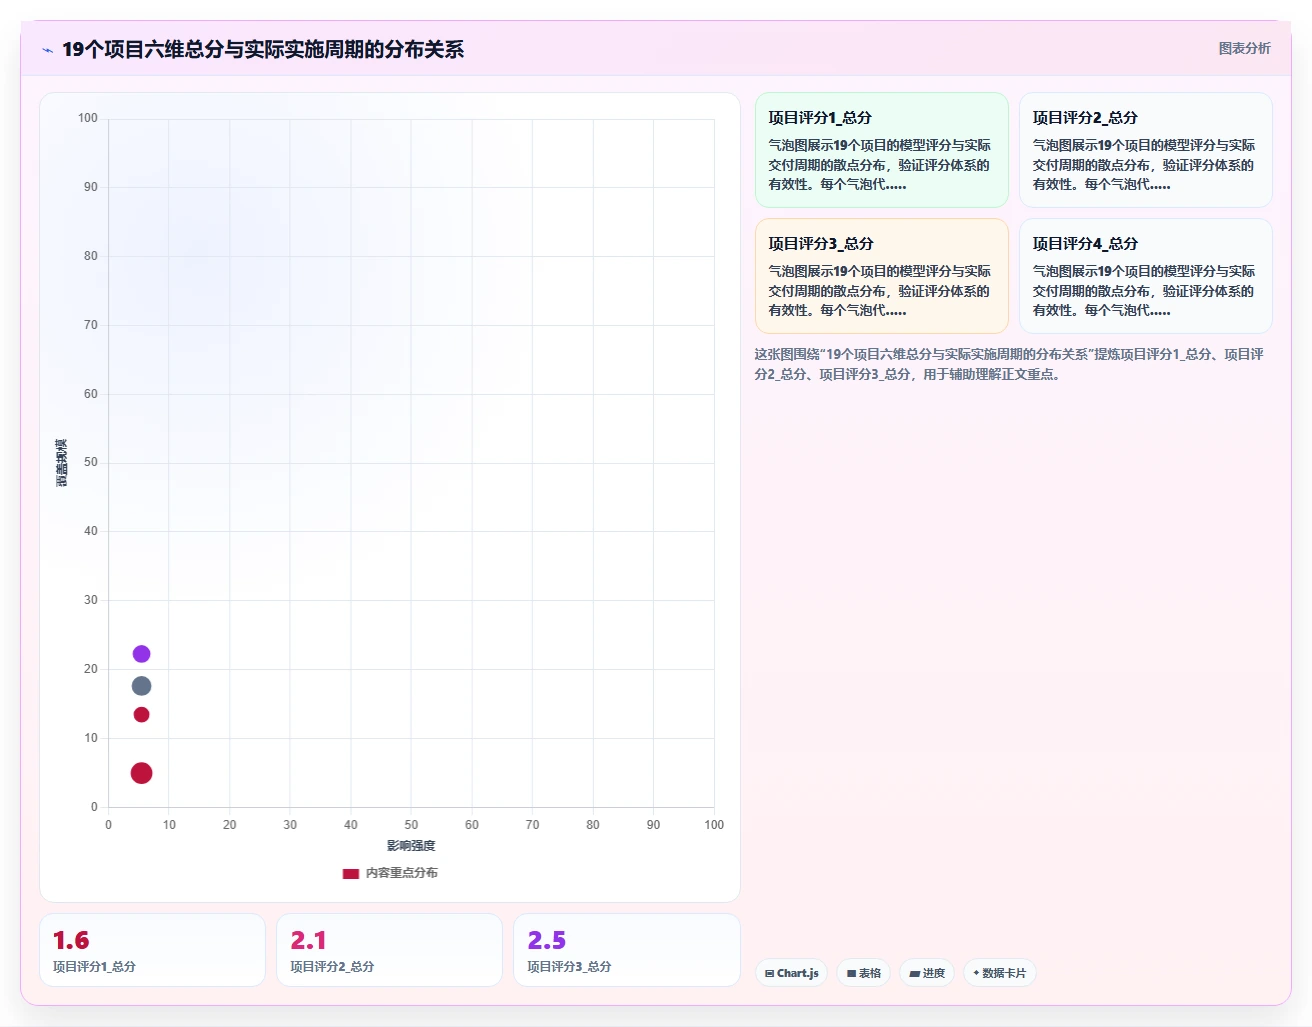Click the y-axis tick label 100
This screenshot has height=1027, width=1312.
pos(88,118)
